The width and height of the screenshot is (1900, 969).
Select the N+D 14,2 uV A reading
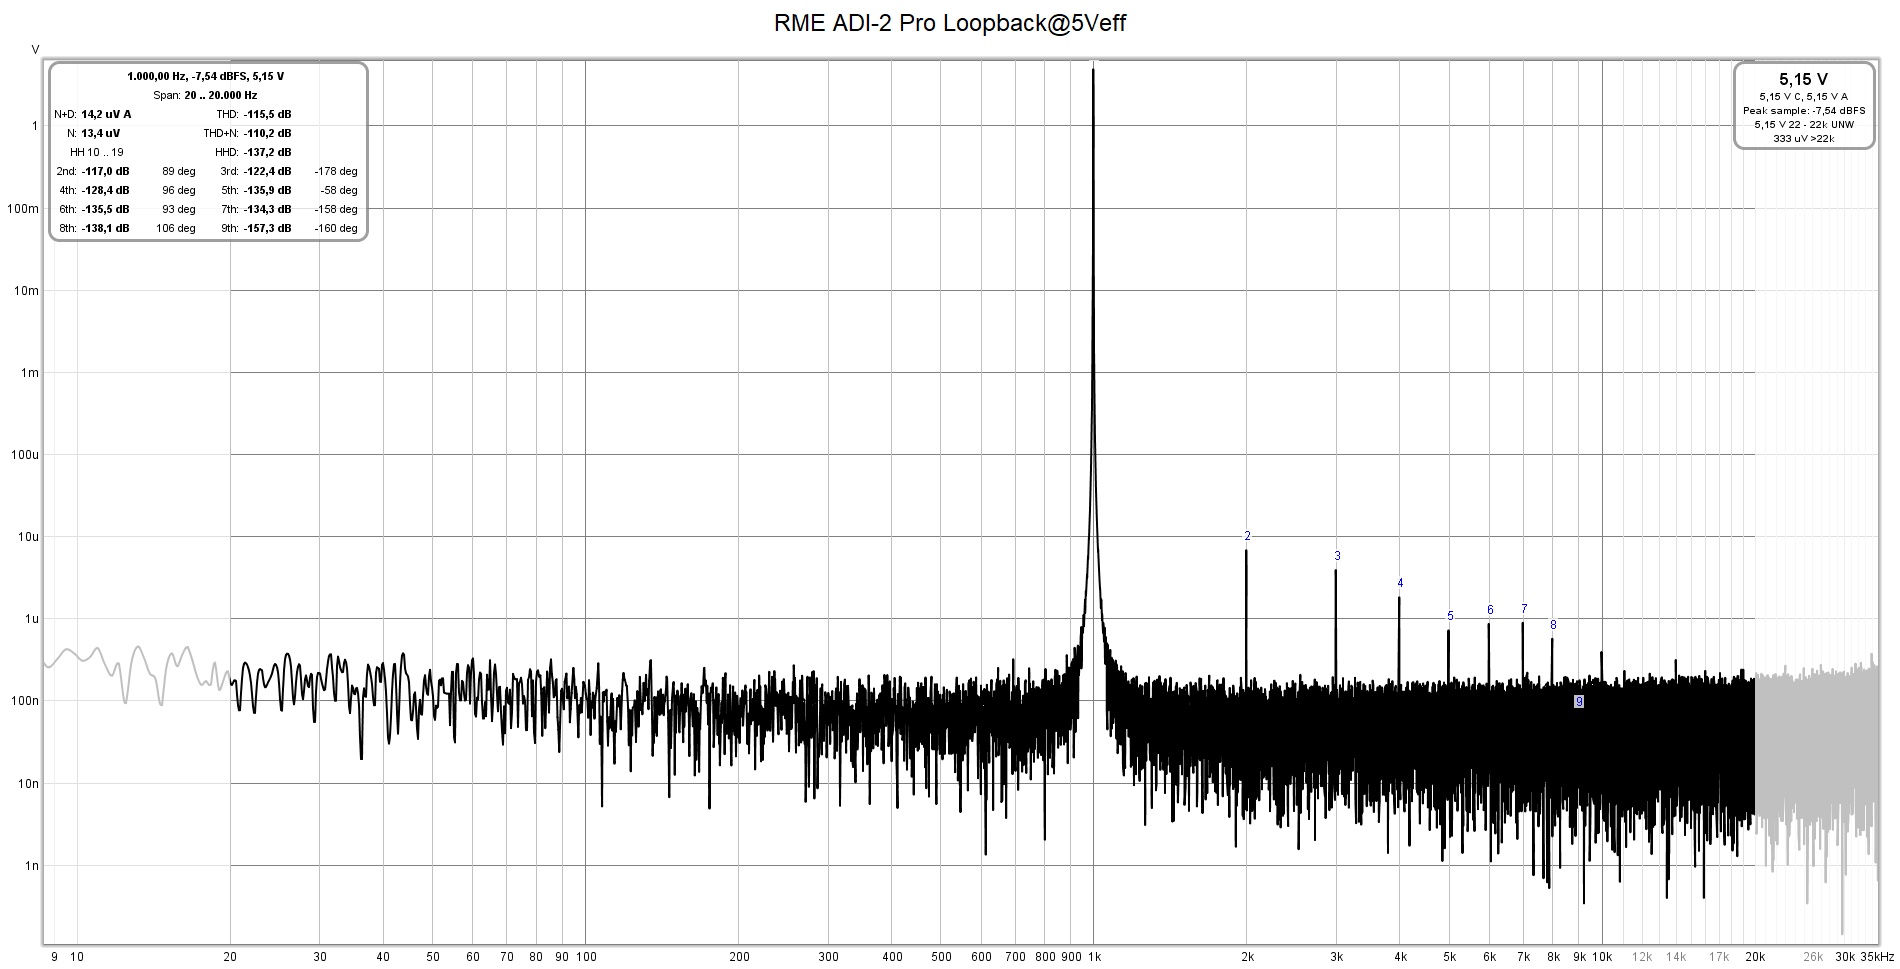click(93, 114)
